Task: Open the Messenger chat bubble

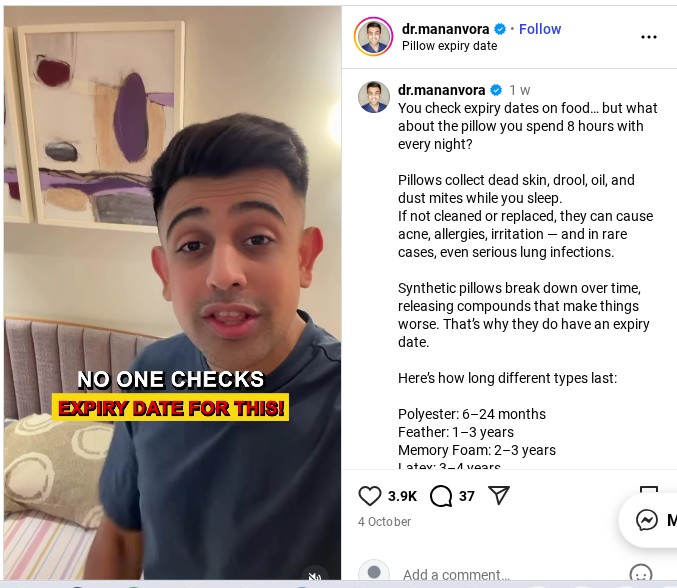Action: 648,520
